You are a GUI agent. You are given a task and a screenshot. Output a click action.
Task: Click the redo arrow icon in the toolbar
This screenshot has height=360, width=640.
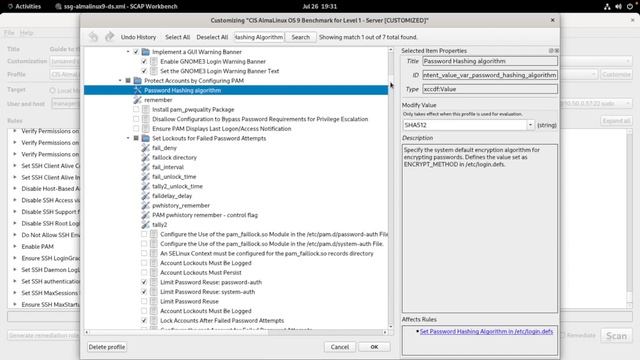point(109,37)
